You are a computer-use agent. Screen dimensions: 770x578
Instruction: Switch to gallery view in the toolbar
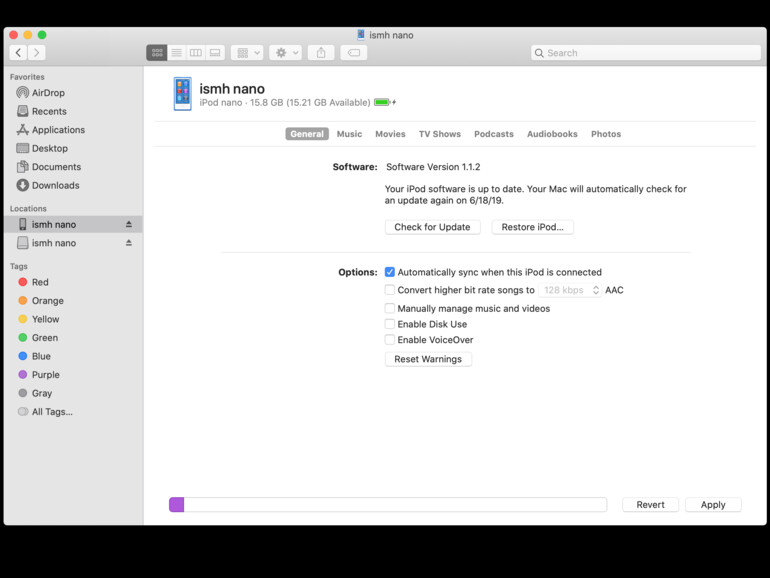tap(215, 53)
